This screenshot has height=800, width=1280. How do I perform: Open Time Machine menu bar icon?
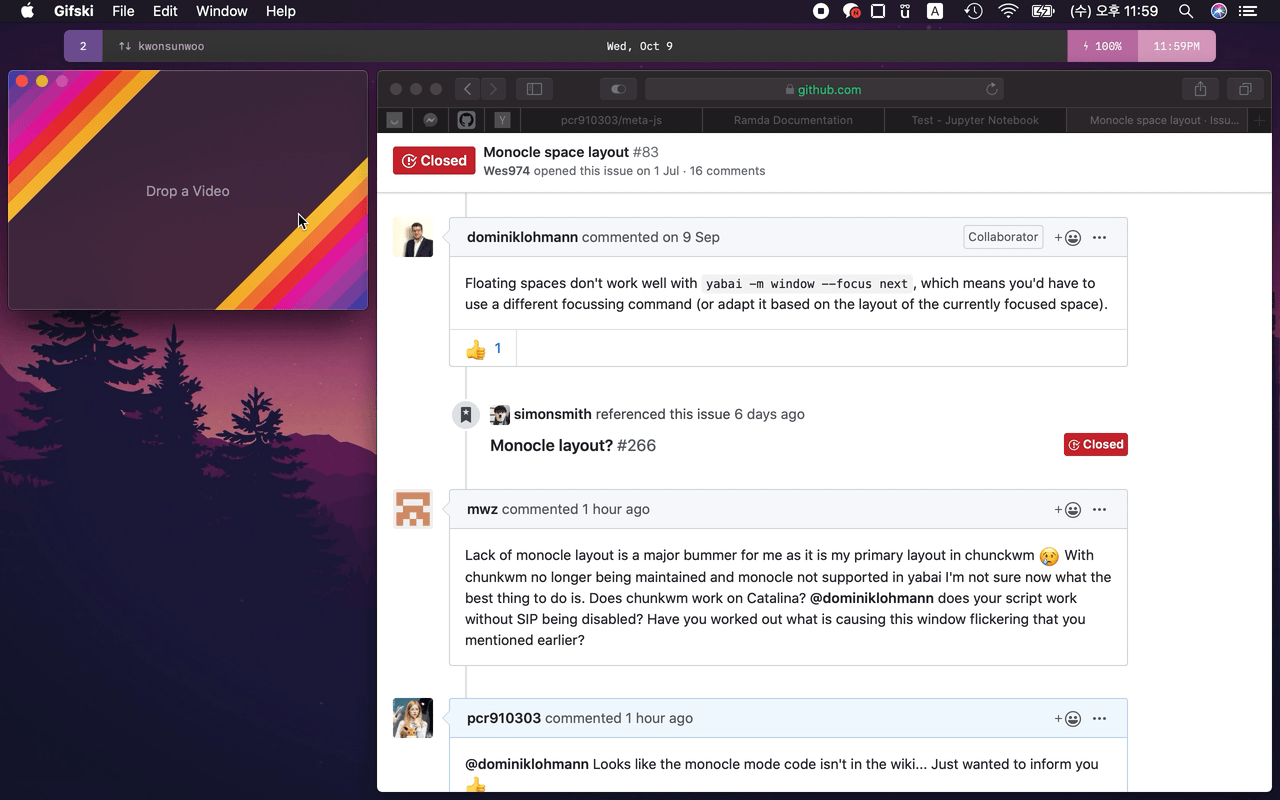click(973, 11)
